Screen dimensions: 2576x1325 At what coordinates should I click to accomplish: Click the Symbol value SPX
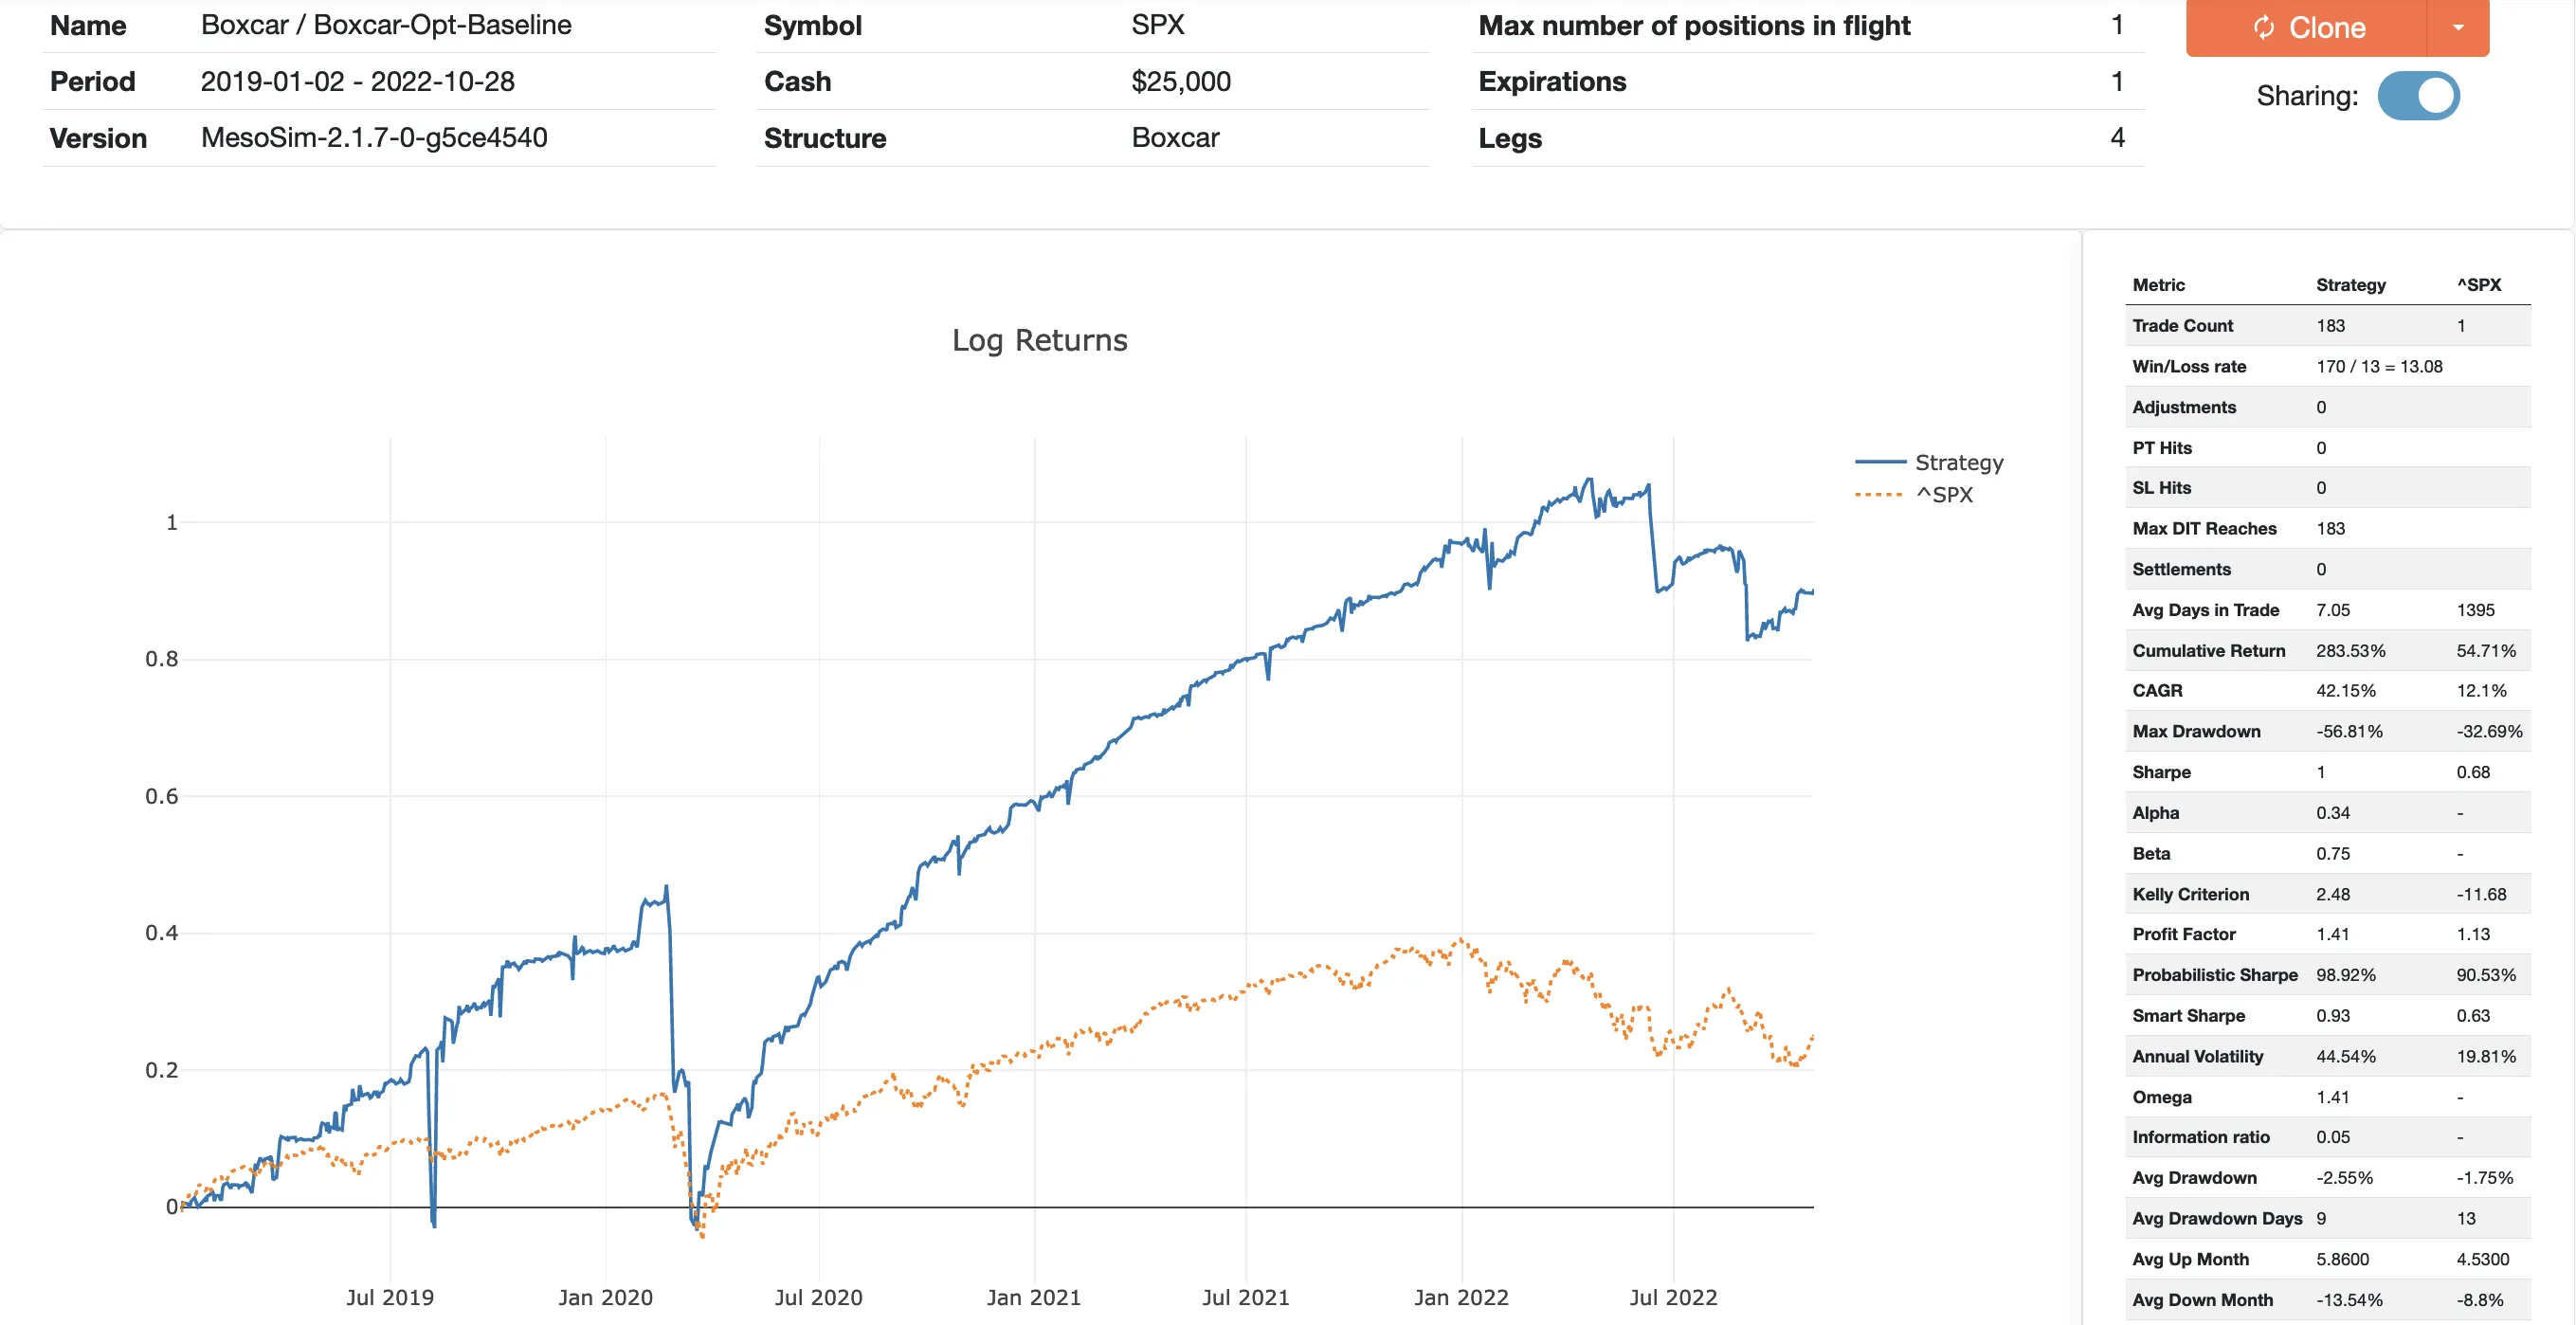[1155, 25]
